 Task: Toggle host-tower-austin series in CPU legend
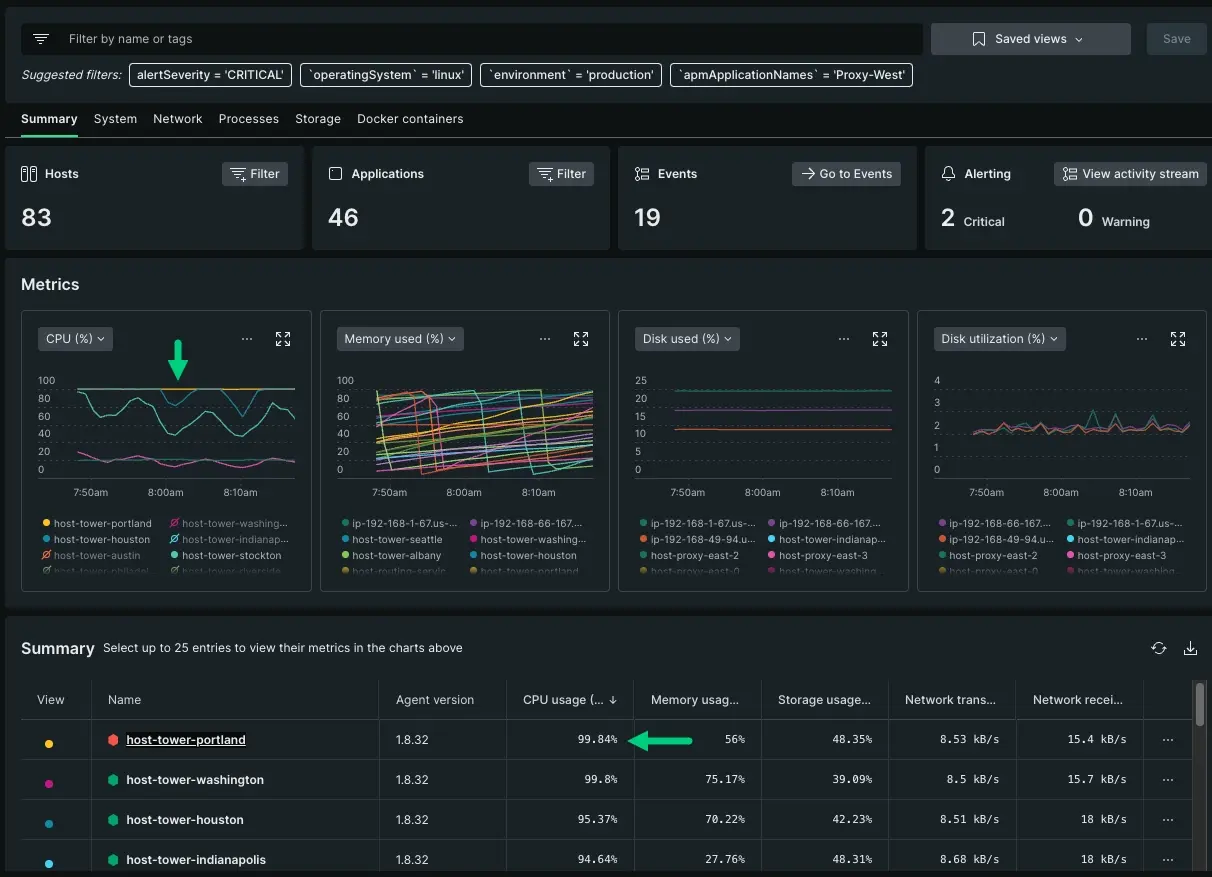[97, 555]
